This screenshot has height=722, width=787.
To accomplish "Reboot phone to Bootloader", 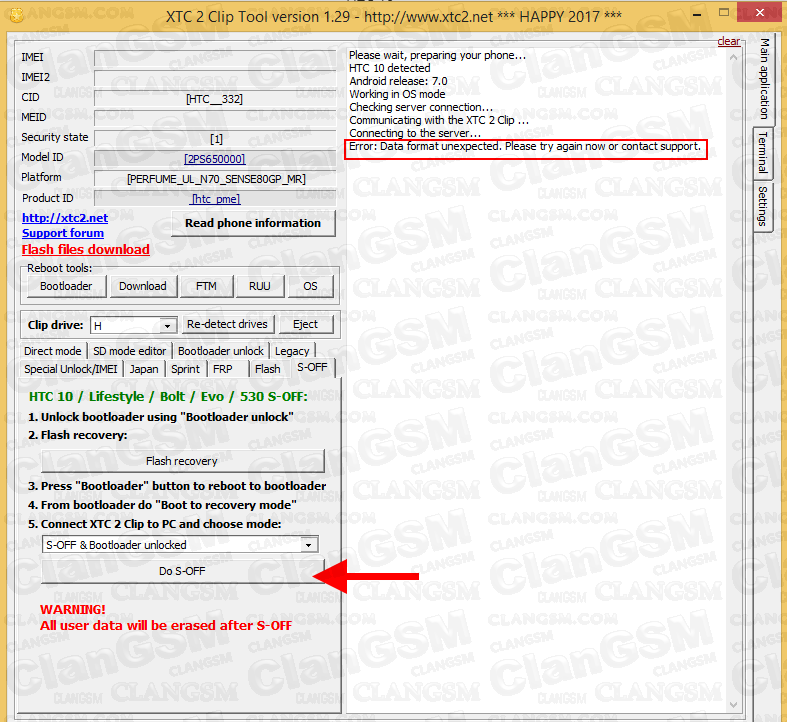I will pyautogui.click(x=66, y=286).
